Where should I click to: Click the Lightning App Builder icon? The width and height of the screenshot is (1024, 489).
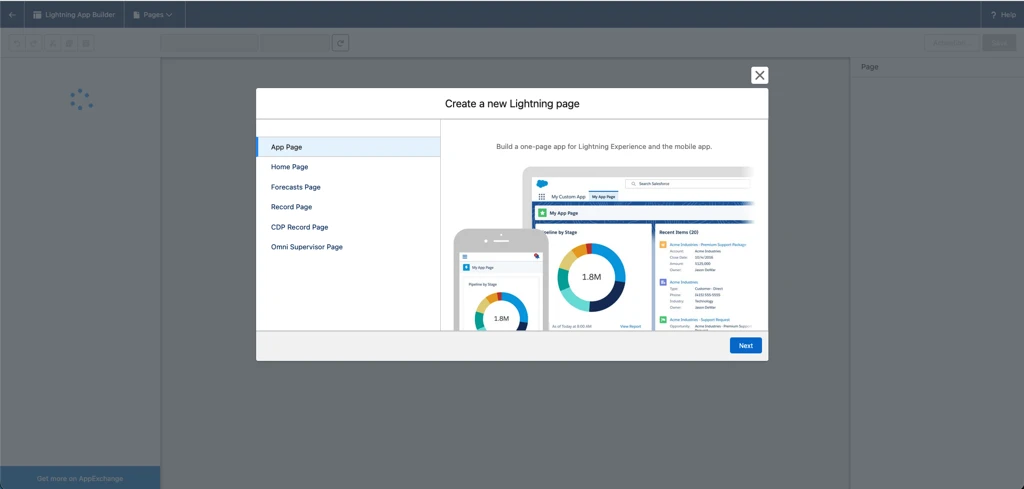(x=38, y=14)
